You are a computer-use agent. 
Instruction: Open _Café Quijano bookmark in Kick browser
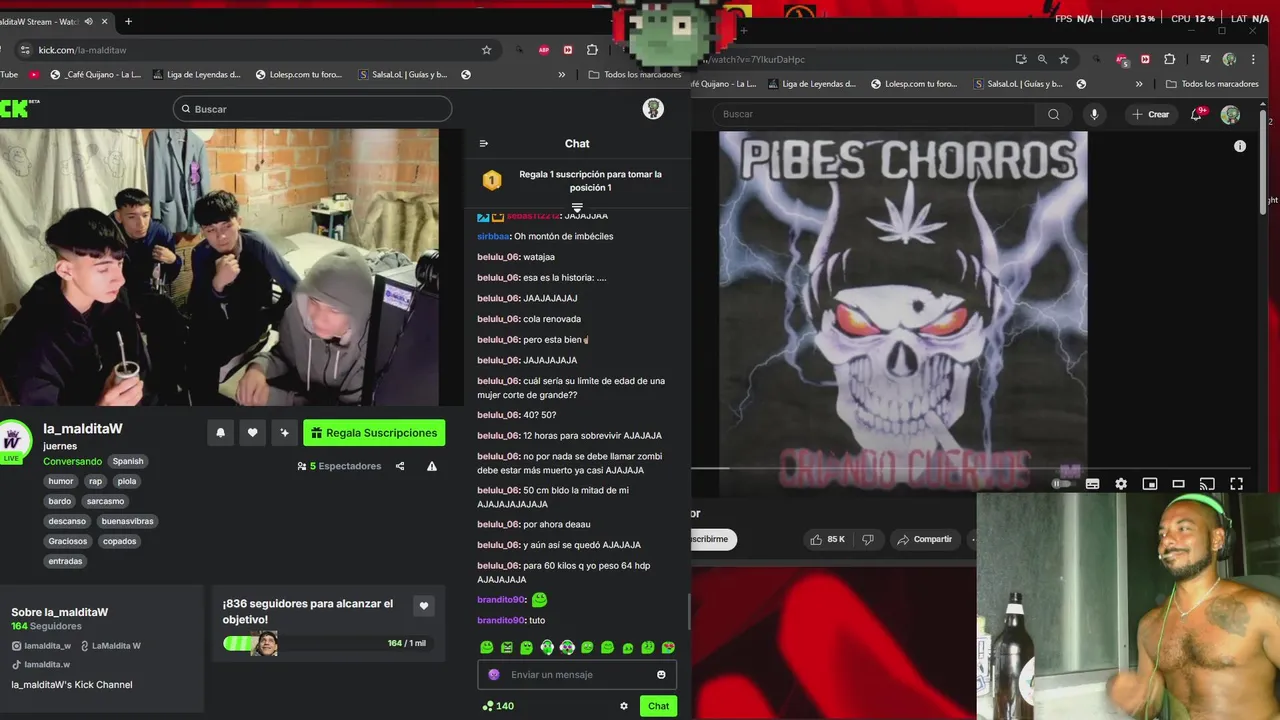click(x=96, y=74)
